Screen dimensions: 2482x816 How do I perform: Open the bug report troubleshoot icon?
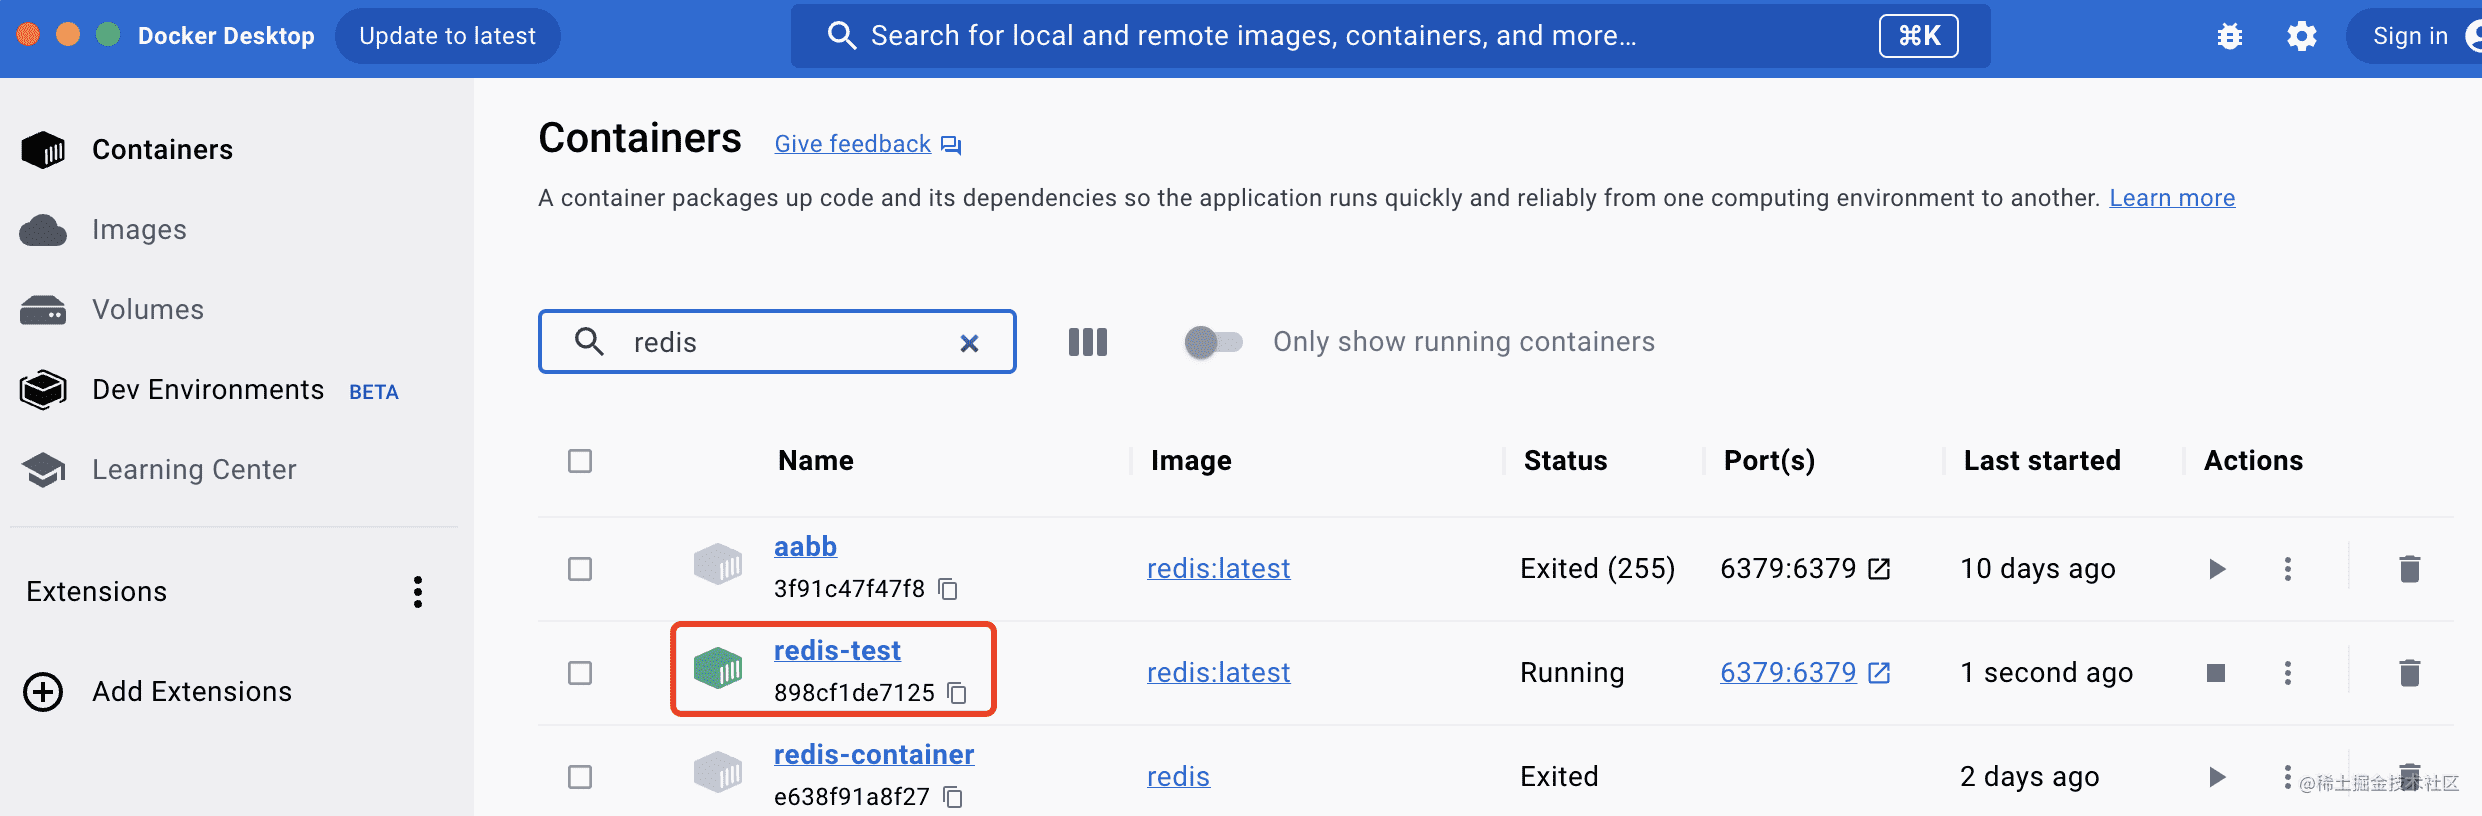tap(2229, 37)
